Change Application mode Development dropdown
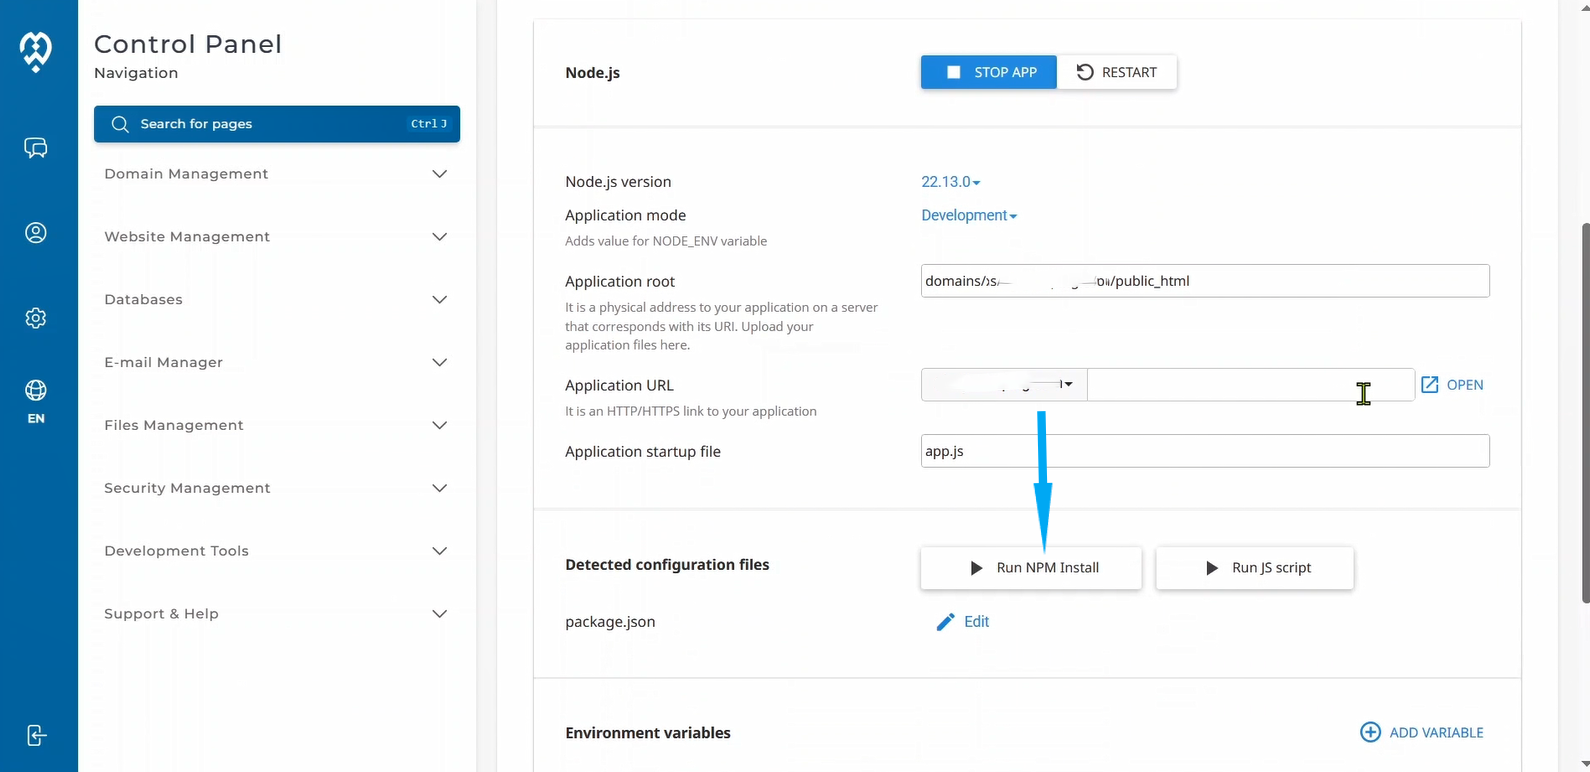The height and width of the screenshot is (772, 1590). coord(968,216)
